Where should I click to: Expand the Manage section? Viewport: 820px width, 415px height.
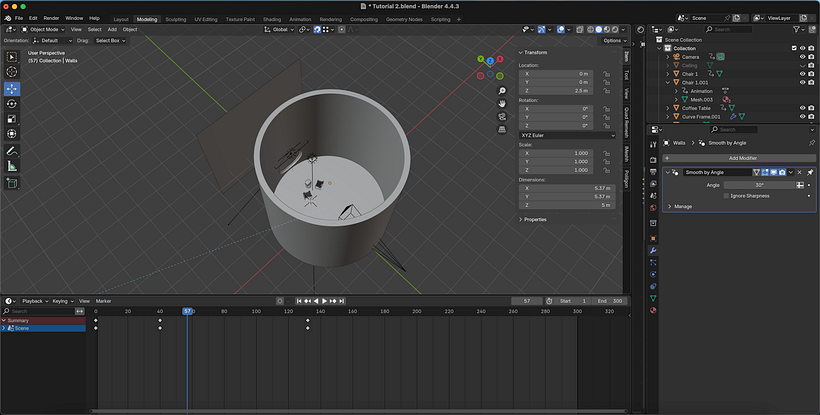[680, 206]
